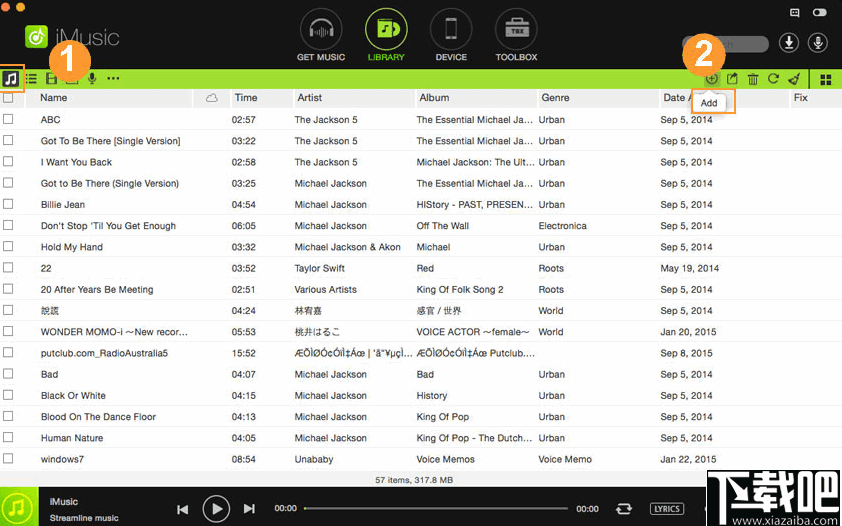
Task: Toggle the repeat mode icon
Action: [623, 508]
